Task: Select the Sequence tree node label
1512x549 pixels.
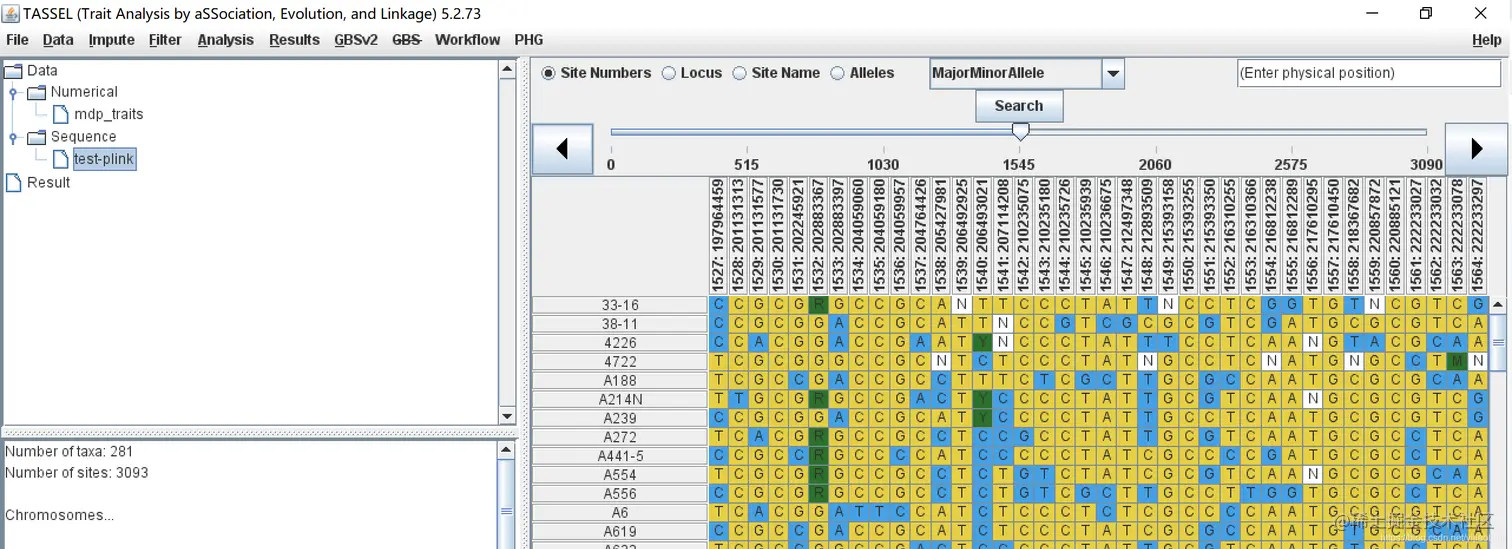Action: coord(83,137)
